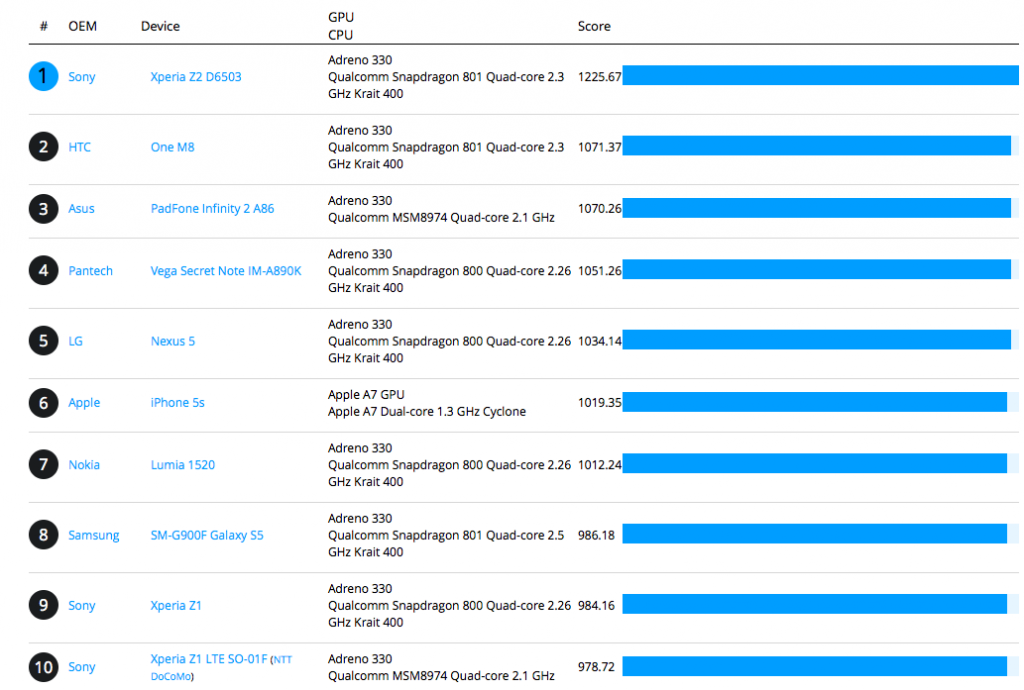This screenshot has height=690, width=1024.
Task: Select the rank 7 badge beside Nokia
Action: point(43,465)
